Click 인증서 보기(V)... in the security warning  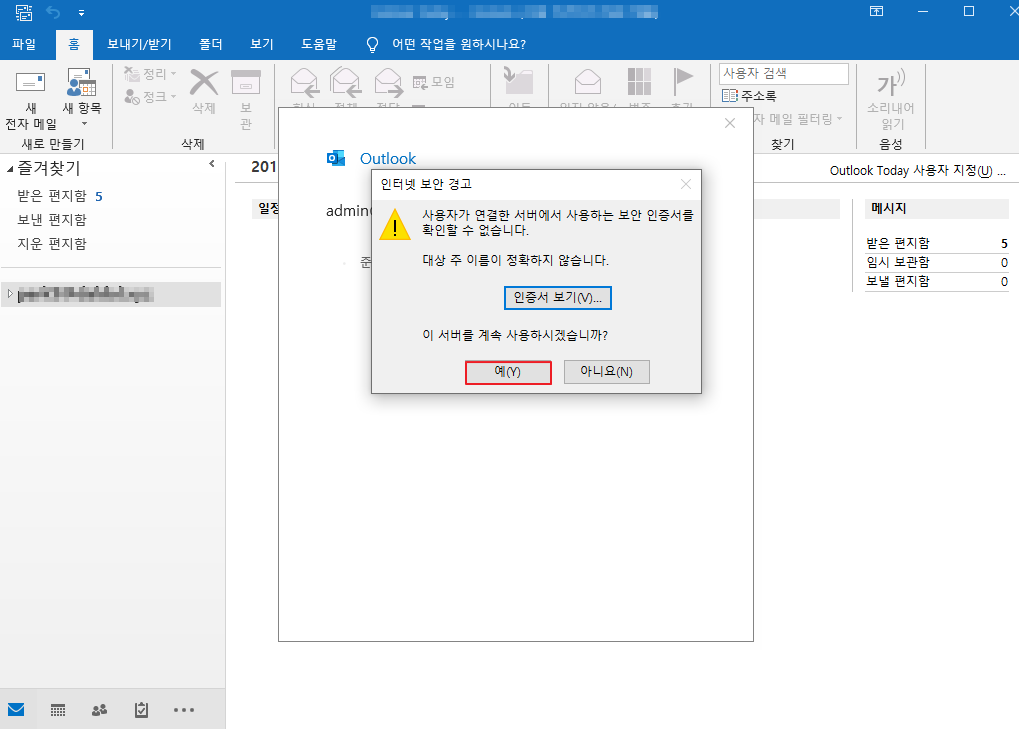(x=558, y=298)
